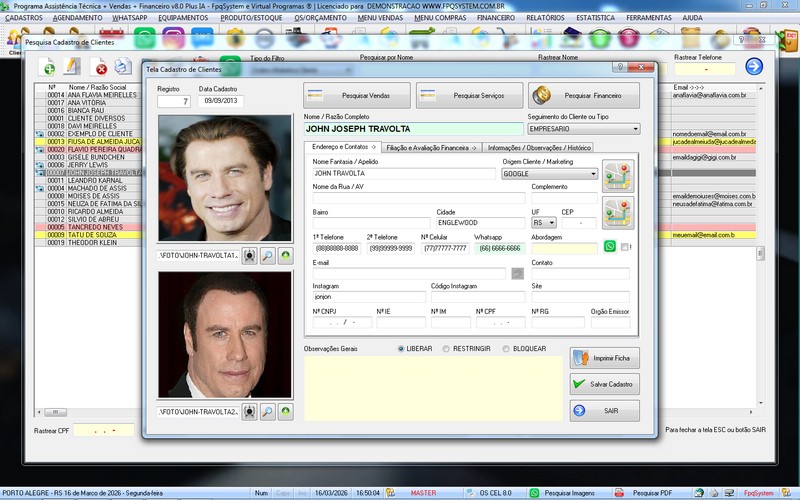Open the CADASTROS menu

tap(24, 18)
